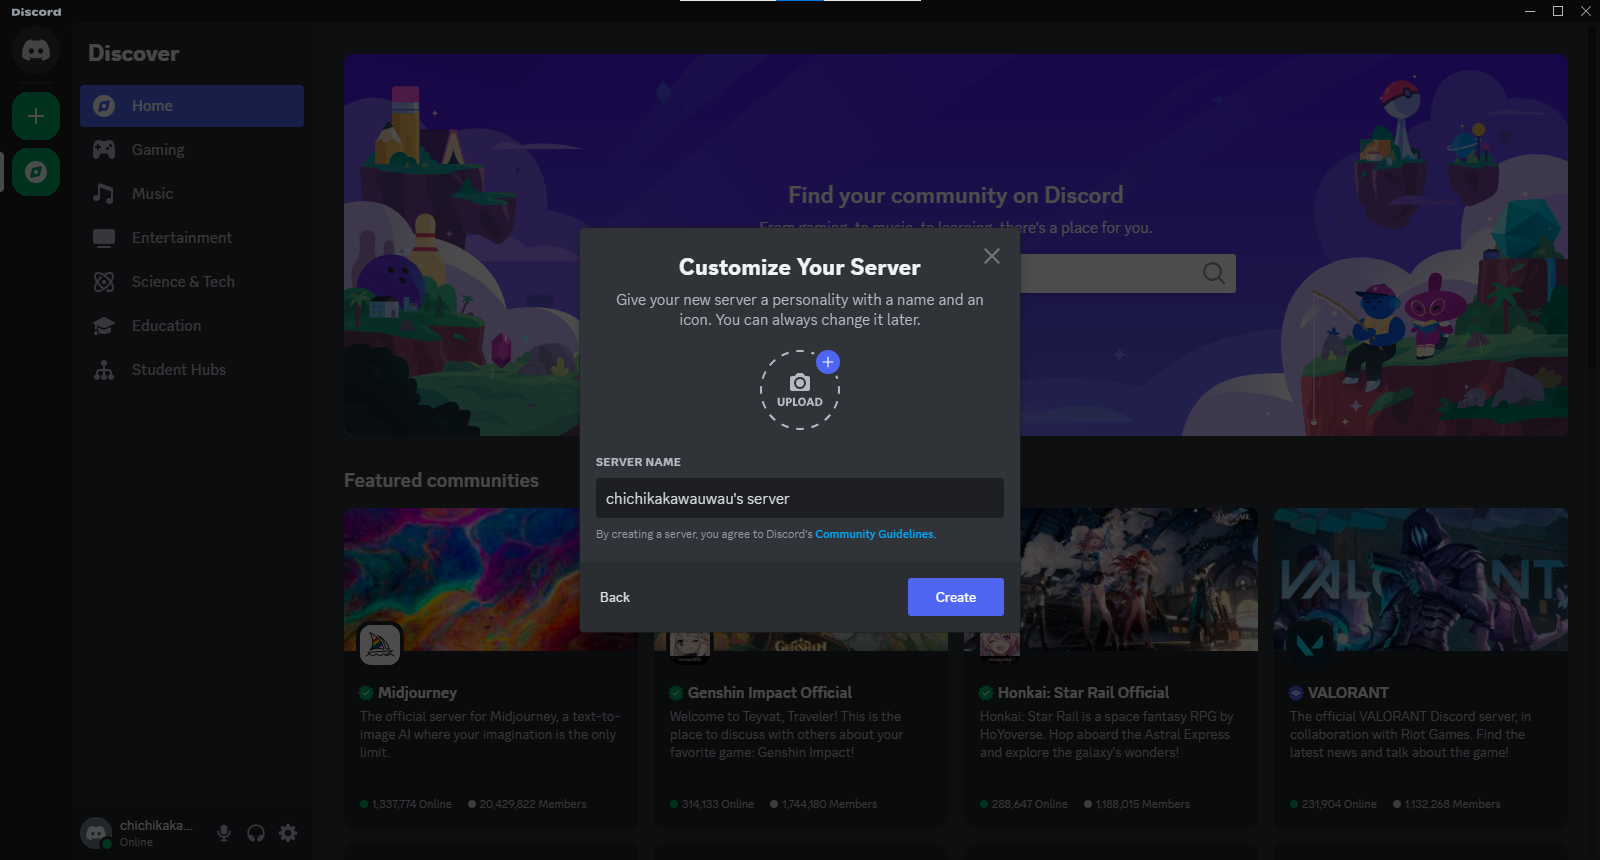Click the Server Name input field
1600x860 pixels.
(800, 498)
